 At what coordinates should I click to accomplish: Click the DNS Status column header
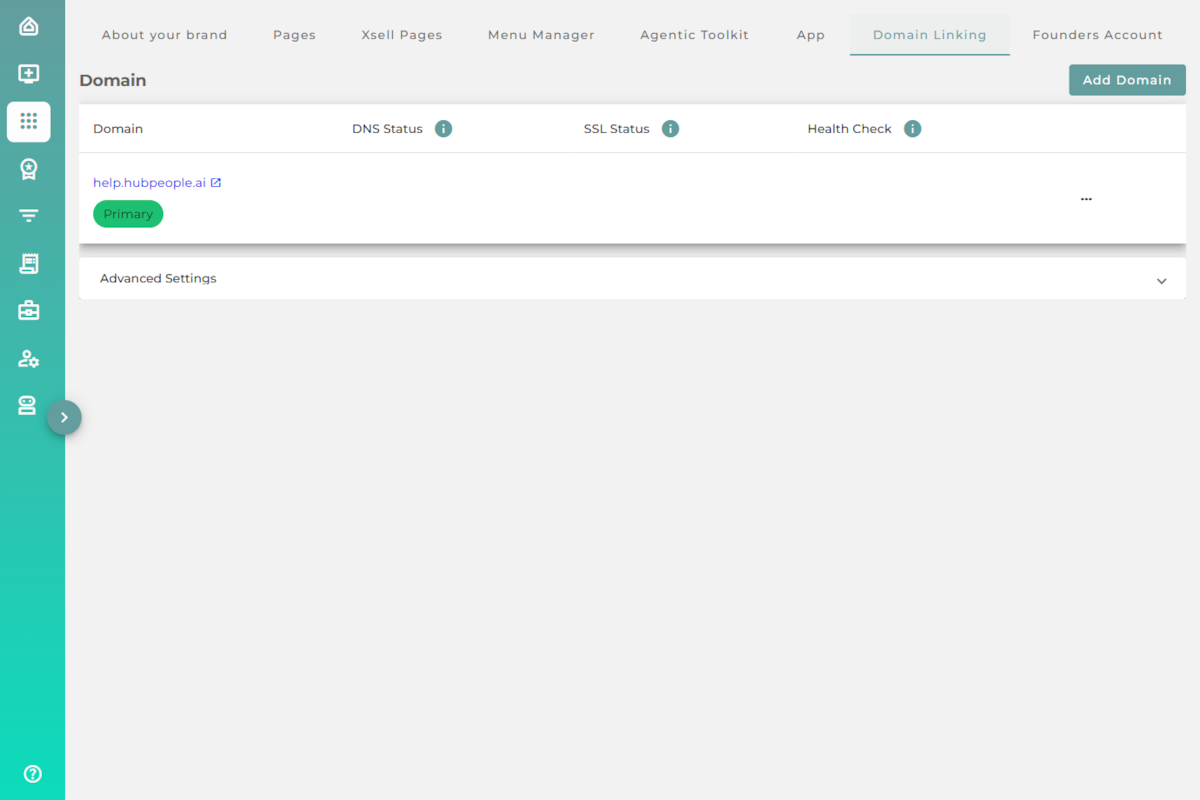pos(387,129)
